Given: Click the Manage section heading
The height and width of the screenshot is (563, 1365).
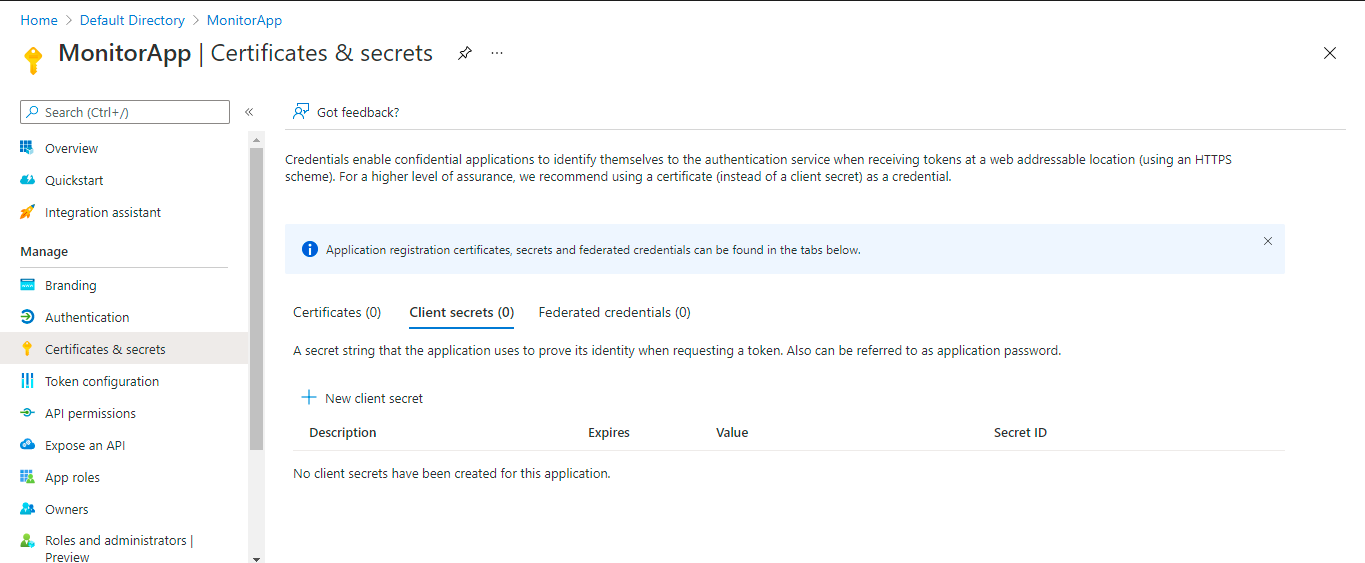Looking at the screenshot, I should 44,251.
